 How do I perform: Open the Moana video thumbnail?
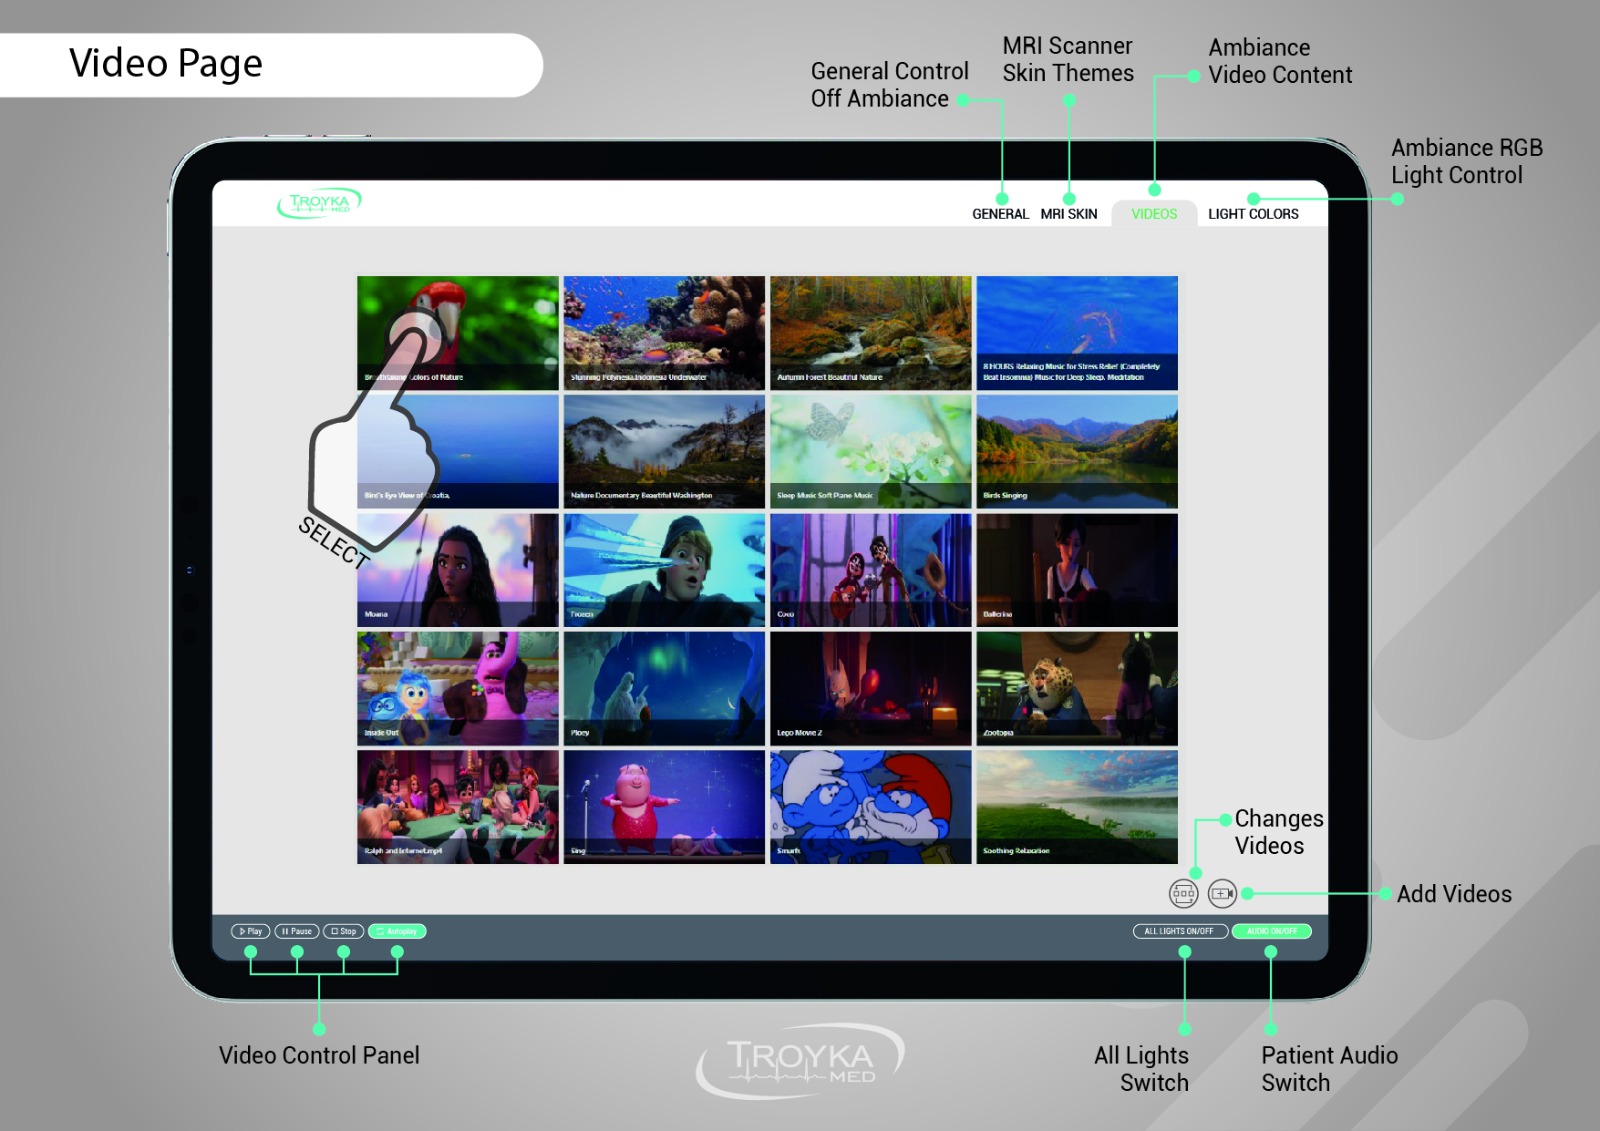[x=458, y=570]
